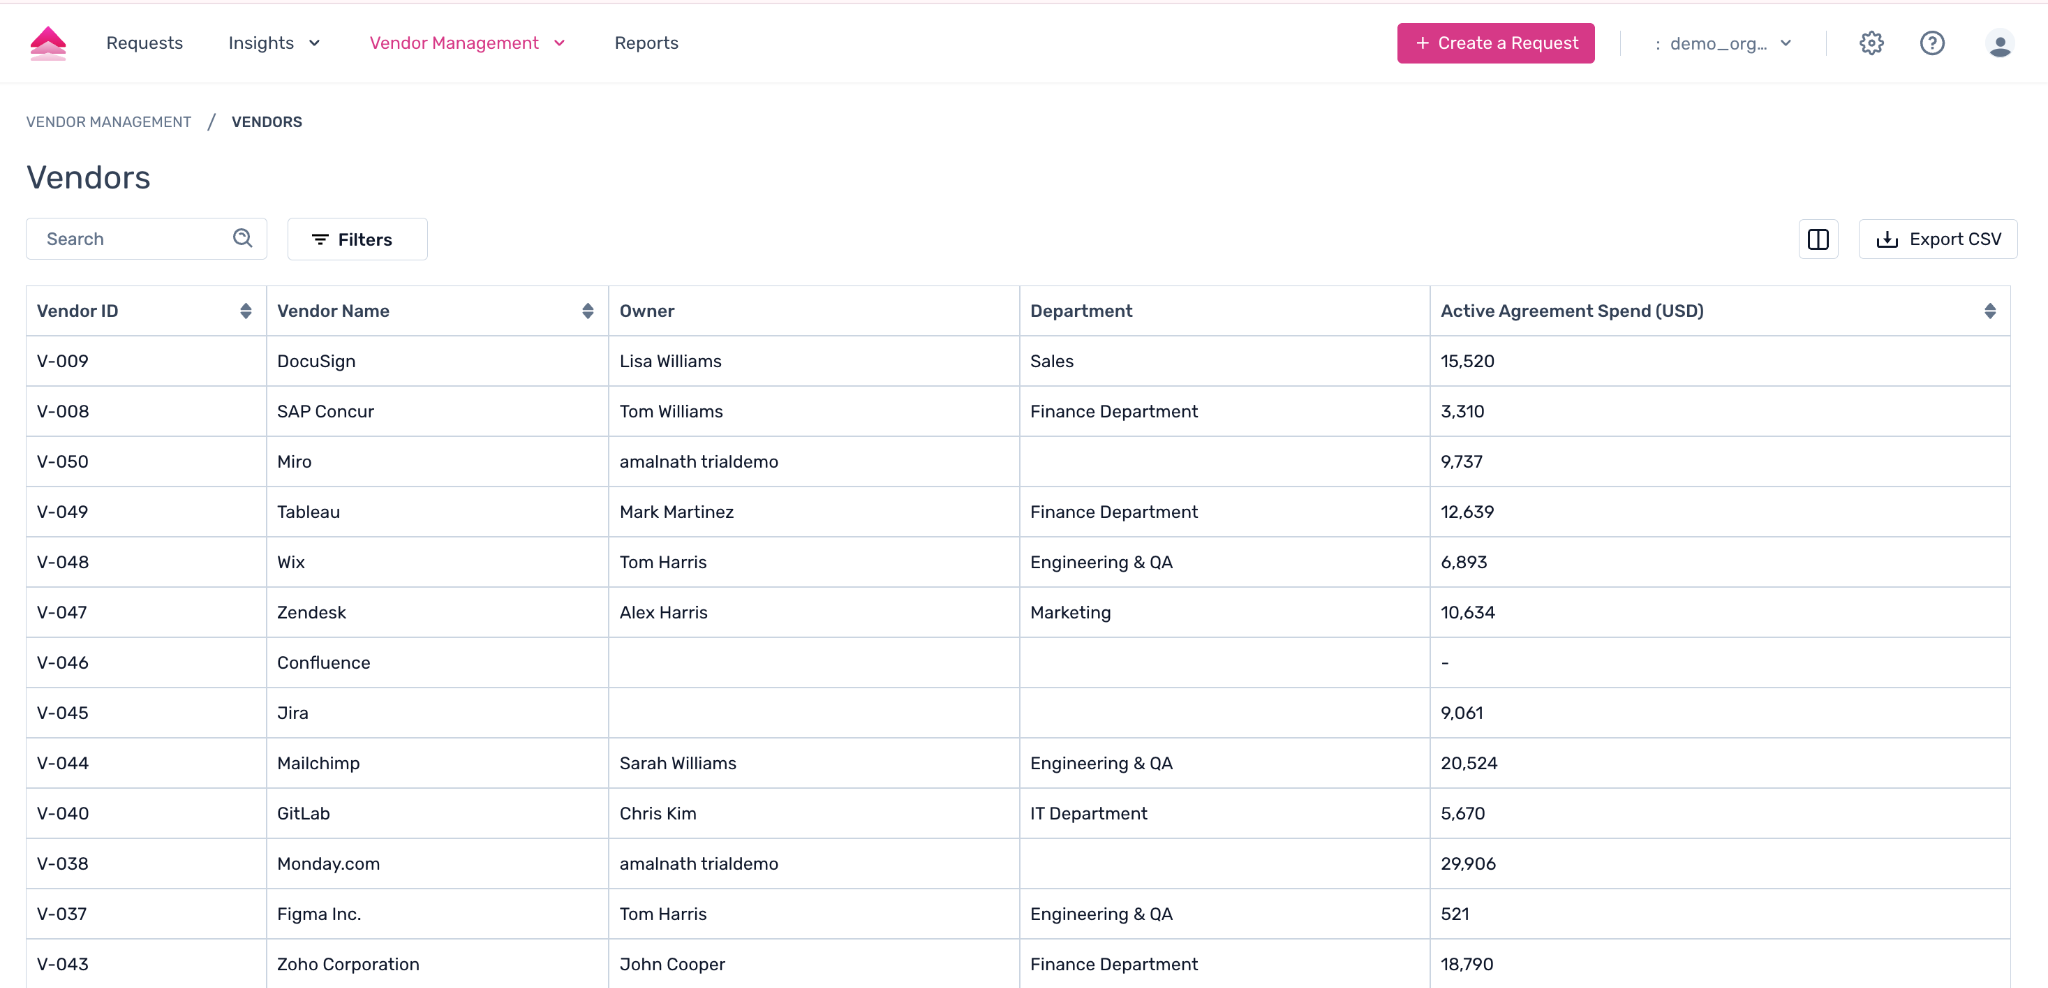Click owner Alex Harris

663,612
